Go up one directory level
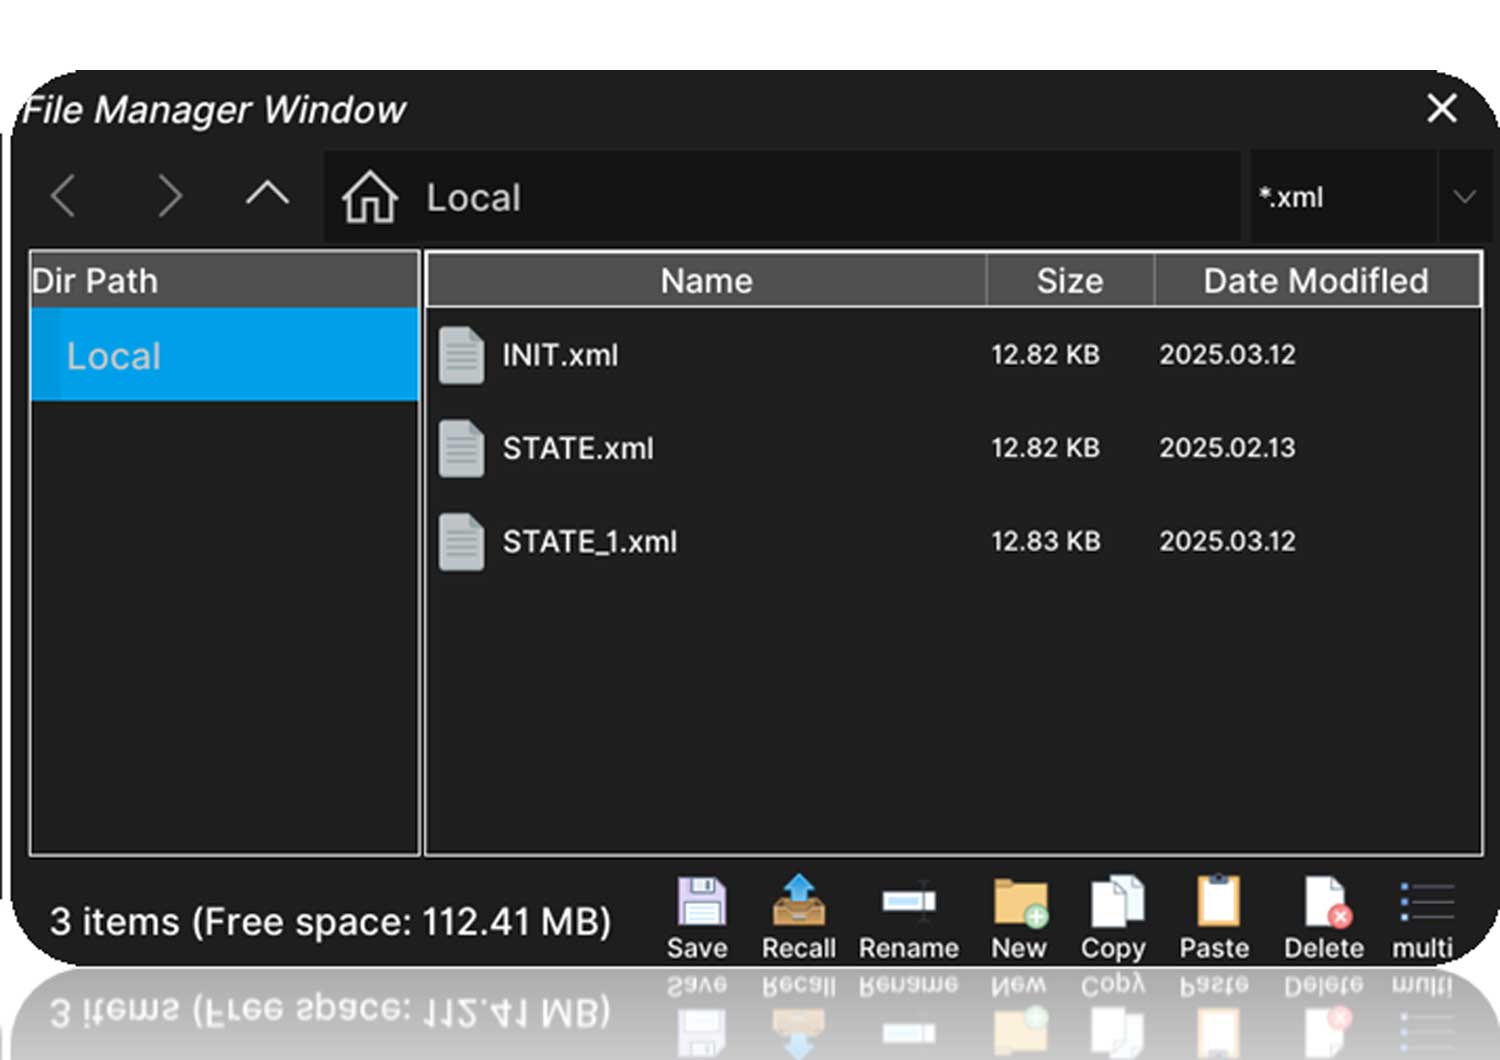This screenshot has height=1060, width=1500. point(267,194)
